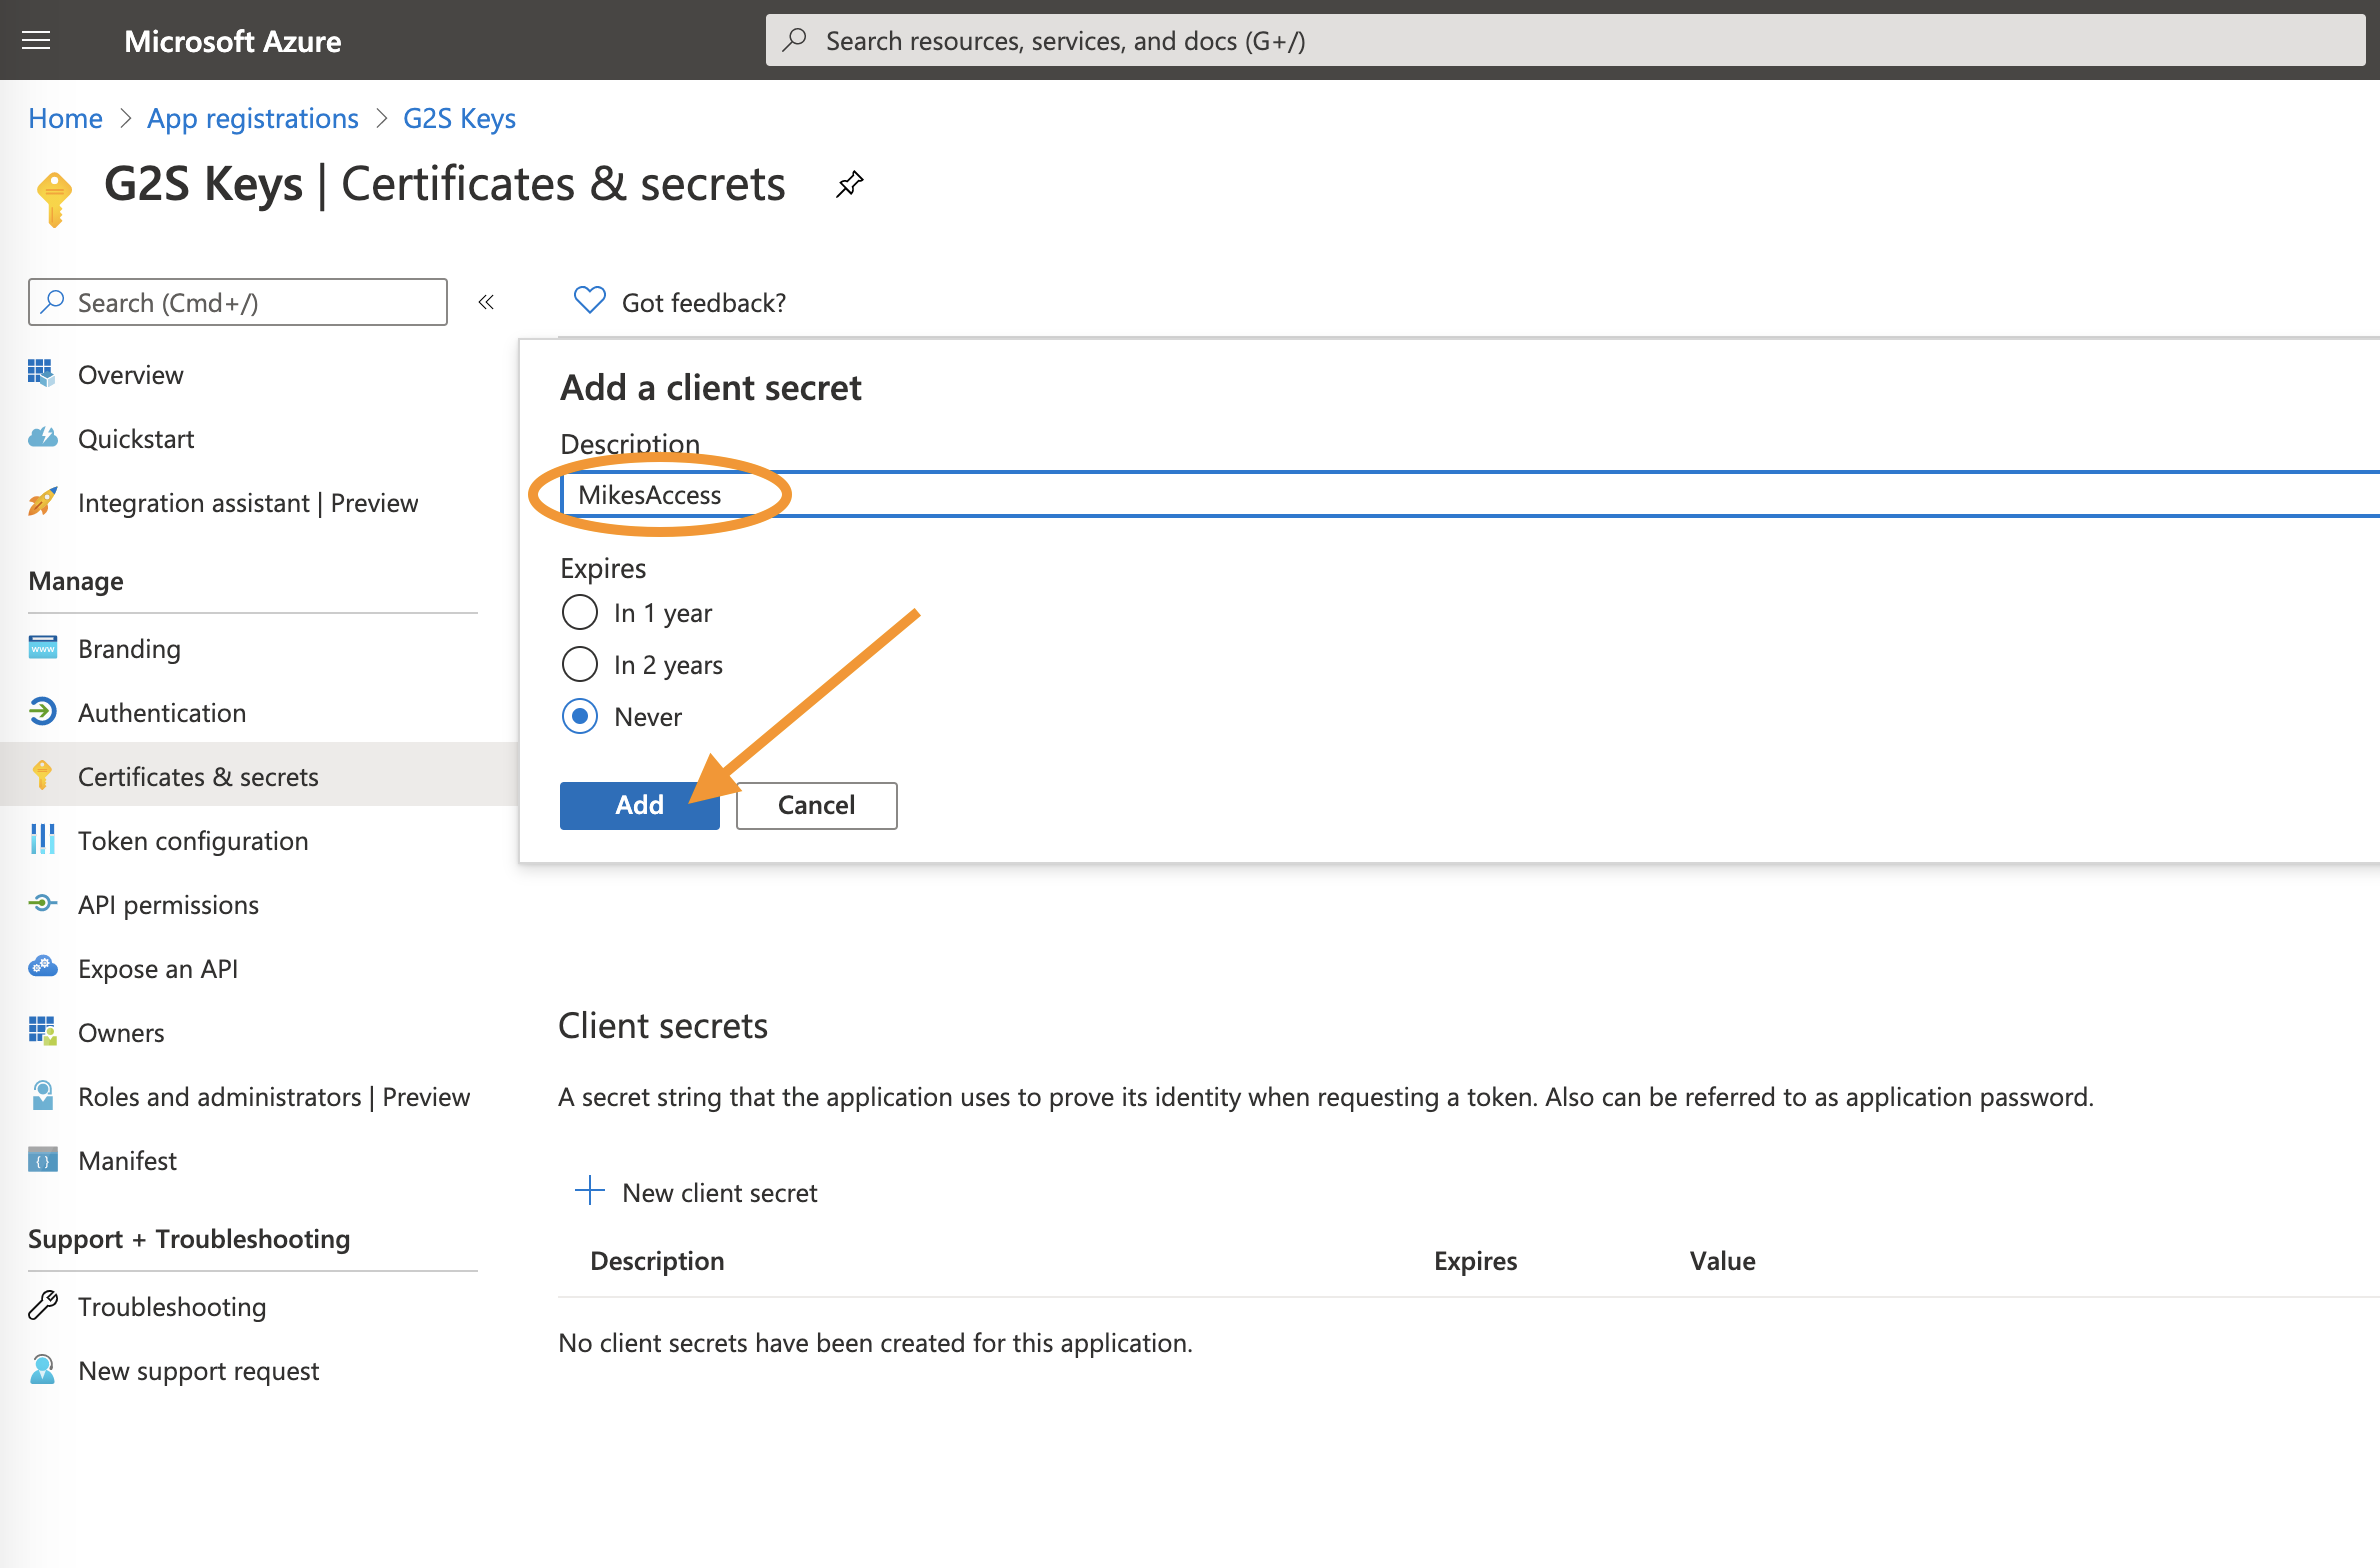Viewport: 2380px width, 1568px height.
Task: Click the global search resources box
Action: pos(1565,40)
